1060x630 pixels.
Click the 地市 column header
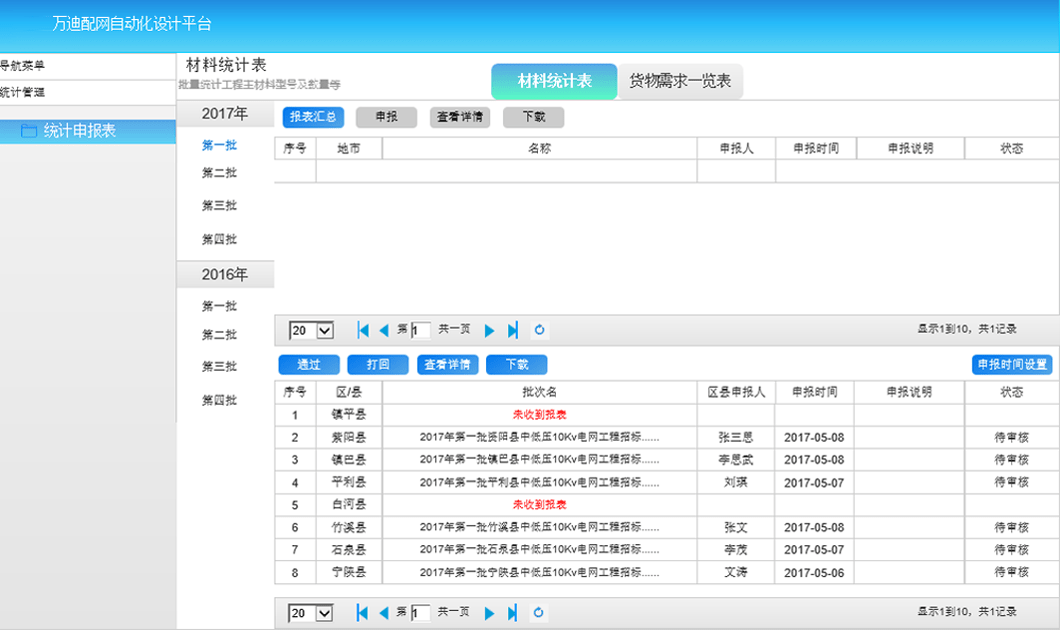(349, 149)
